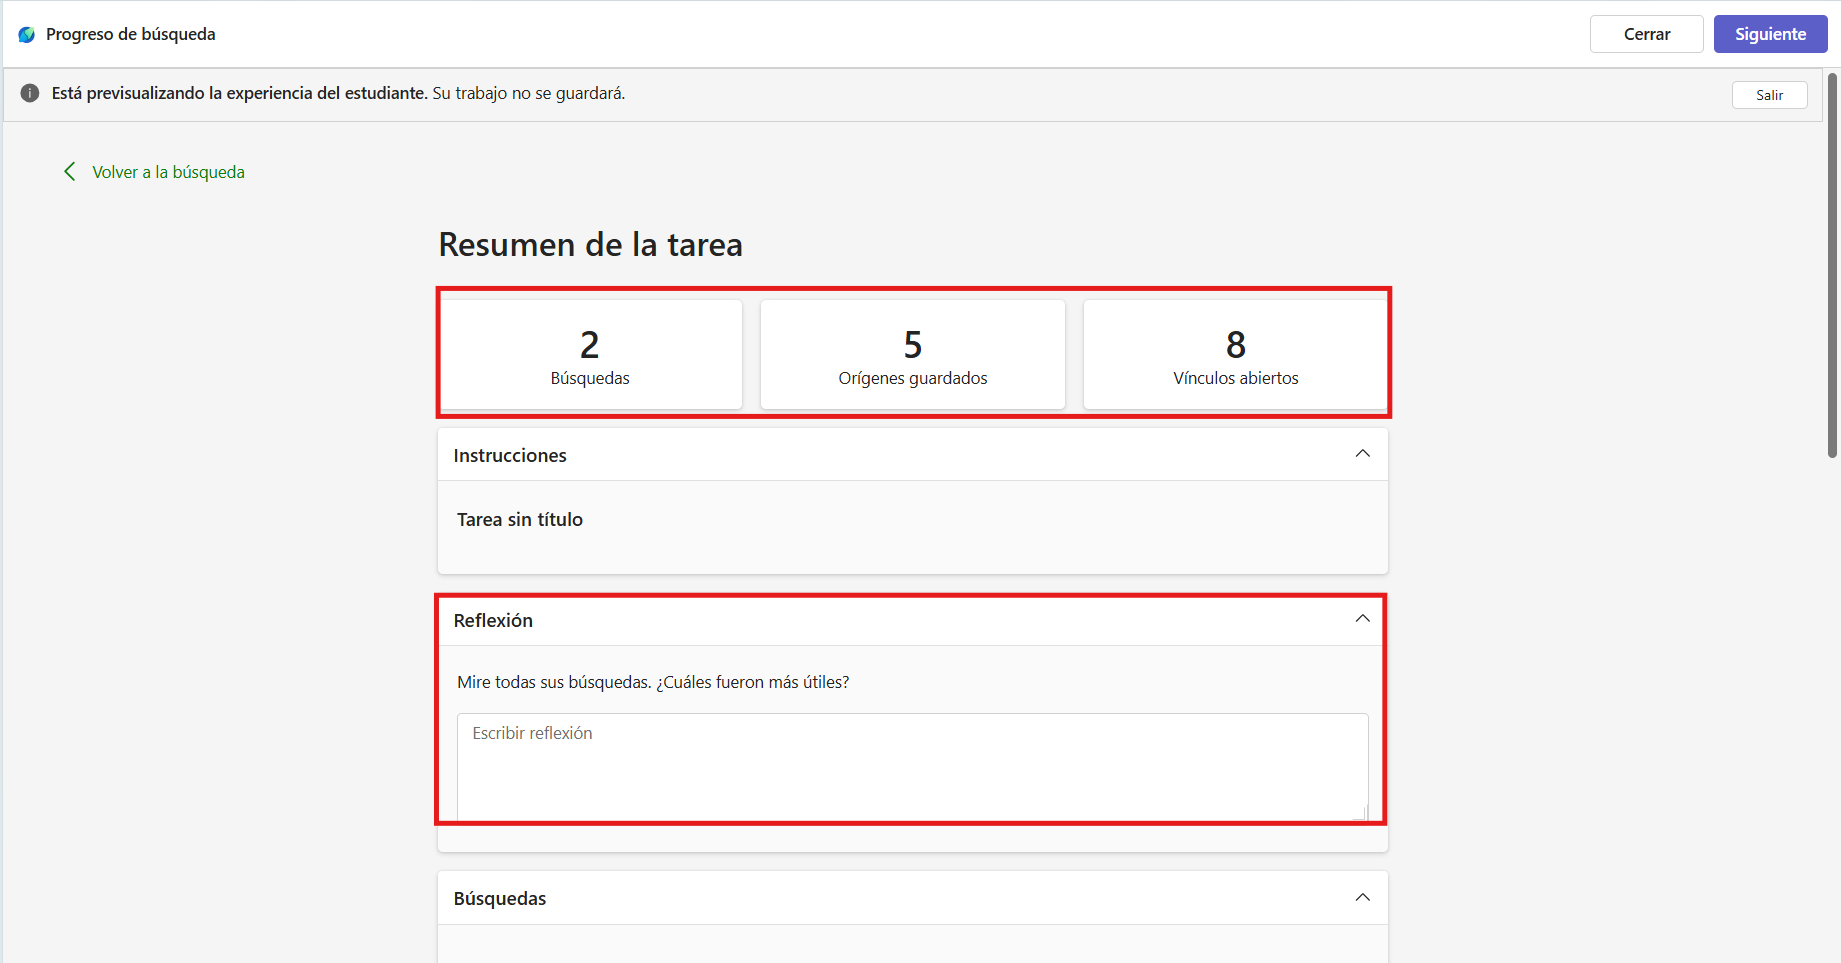Click the Cerrar button

point(1646,34)
